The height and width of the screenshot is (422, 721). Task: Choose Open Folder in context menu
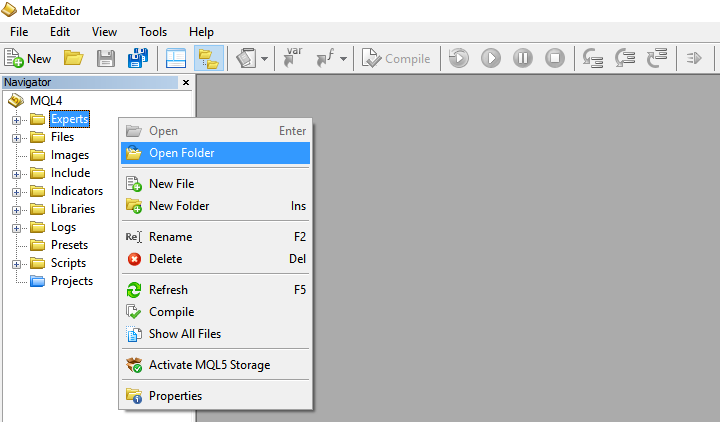click(215, 153)
